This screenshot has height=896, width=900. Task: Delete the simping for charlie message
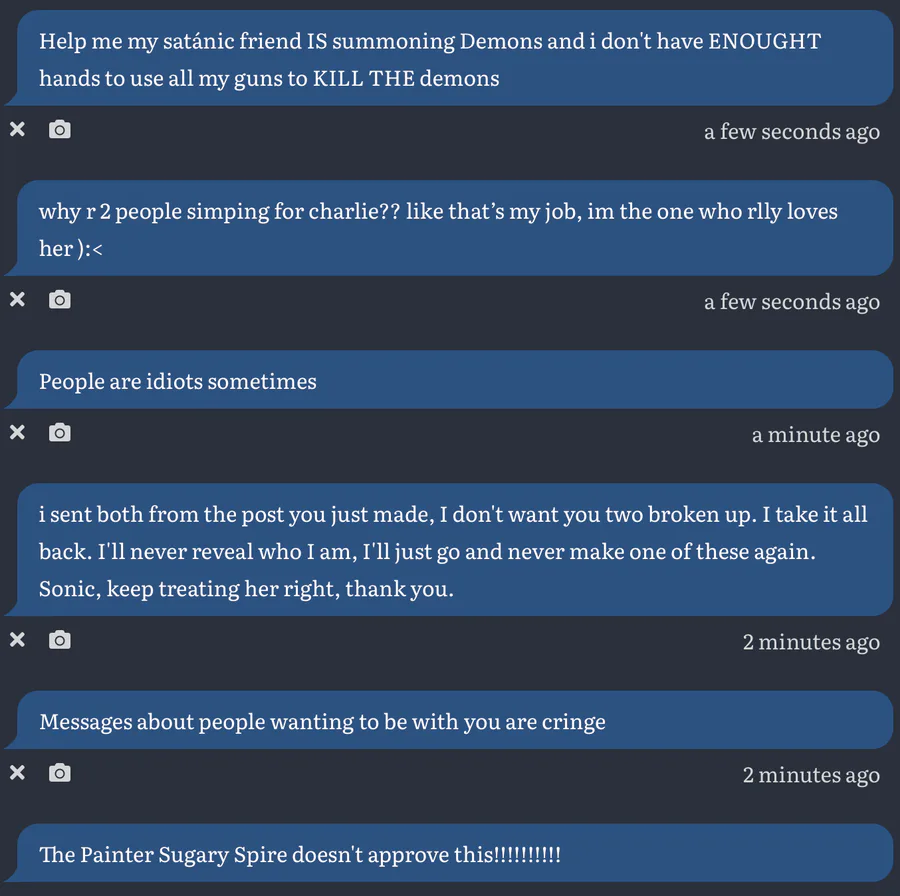click(17, 299)
